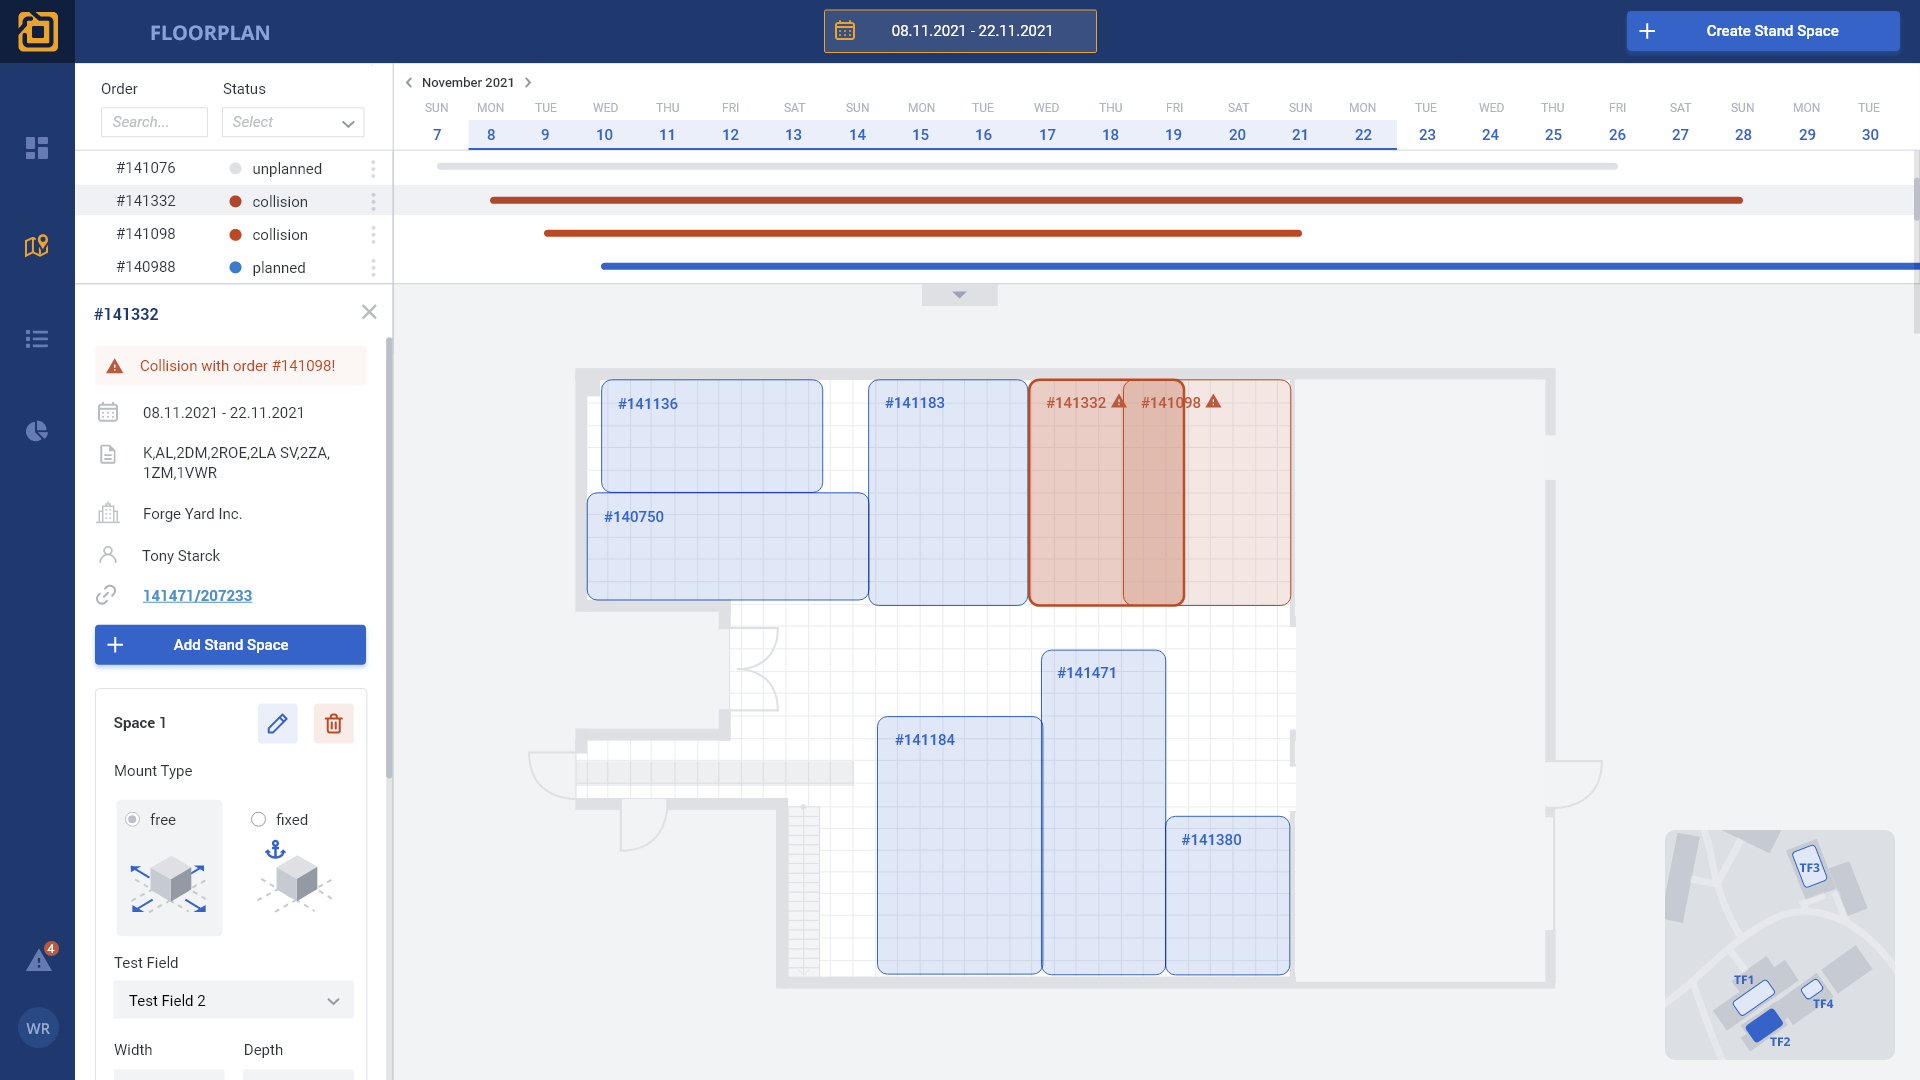The image size is (1920, 1080).
Task: Open the list view sidebar icon
Action: 37,339
